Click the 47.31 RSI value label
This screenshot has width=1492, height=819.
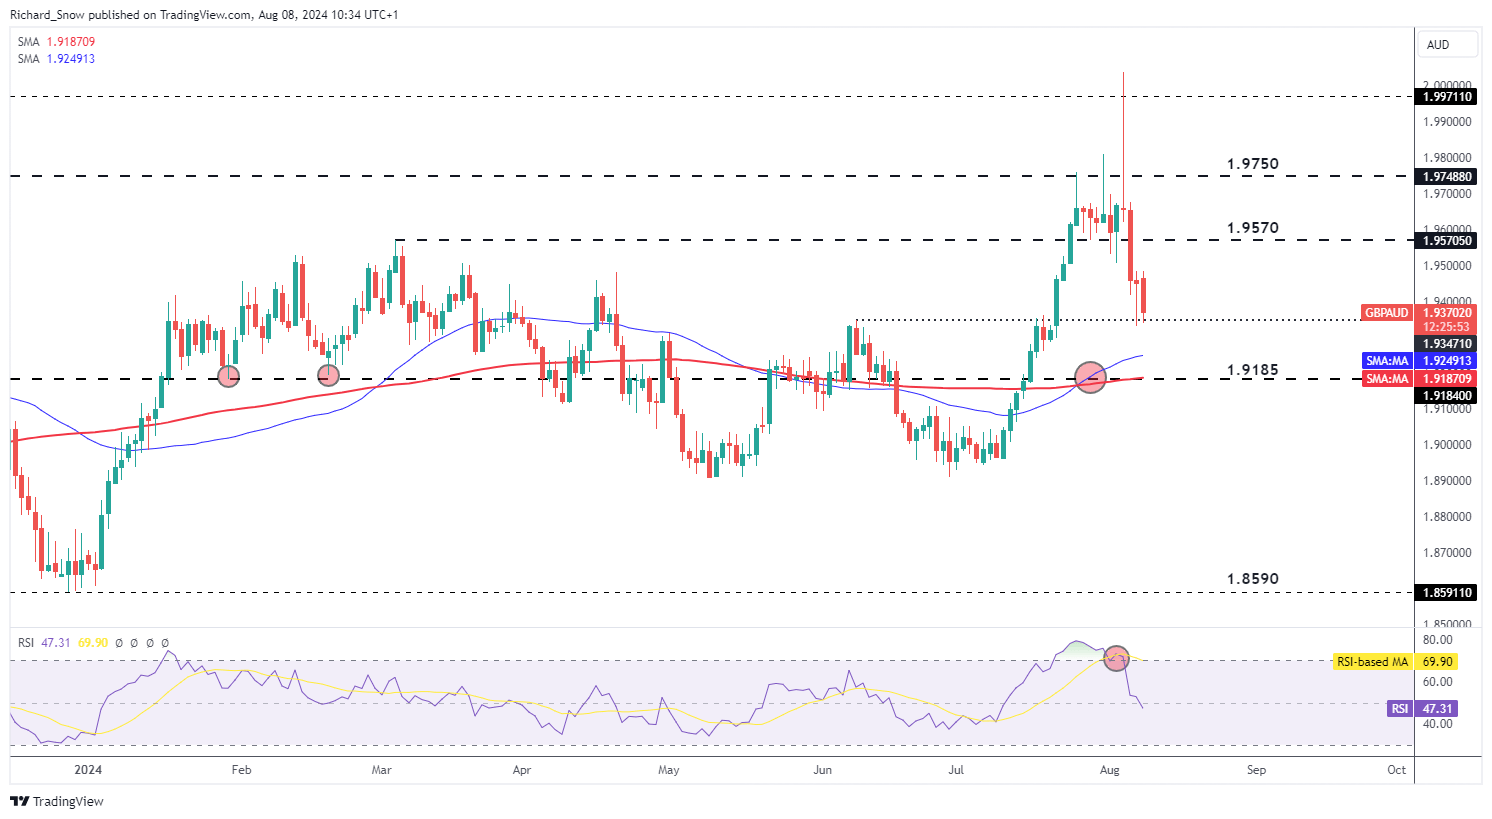pos(1437,709)
